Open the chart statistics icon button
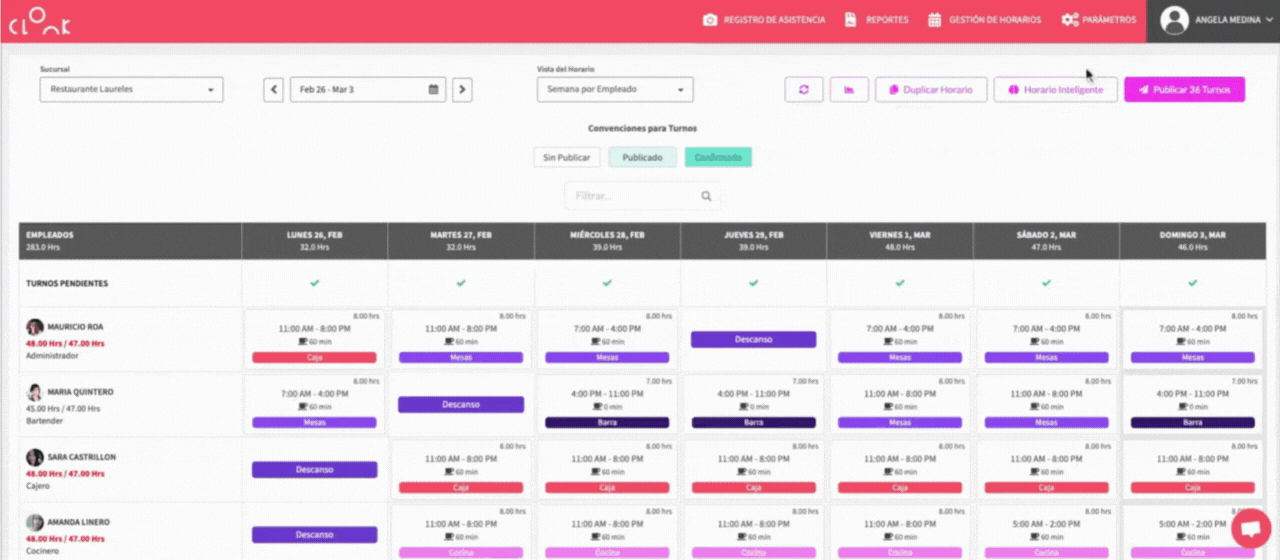The image size is (1280, 560). (849, 90)
